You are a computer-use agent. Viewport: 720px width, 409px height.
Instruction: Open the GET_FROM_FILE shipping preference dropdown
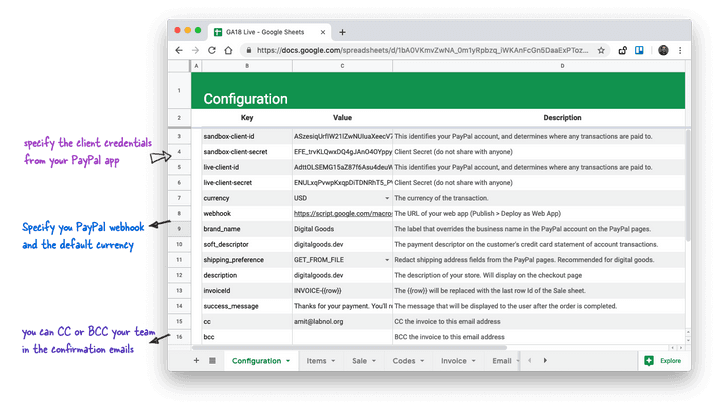point(387,260)
